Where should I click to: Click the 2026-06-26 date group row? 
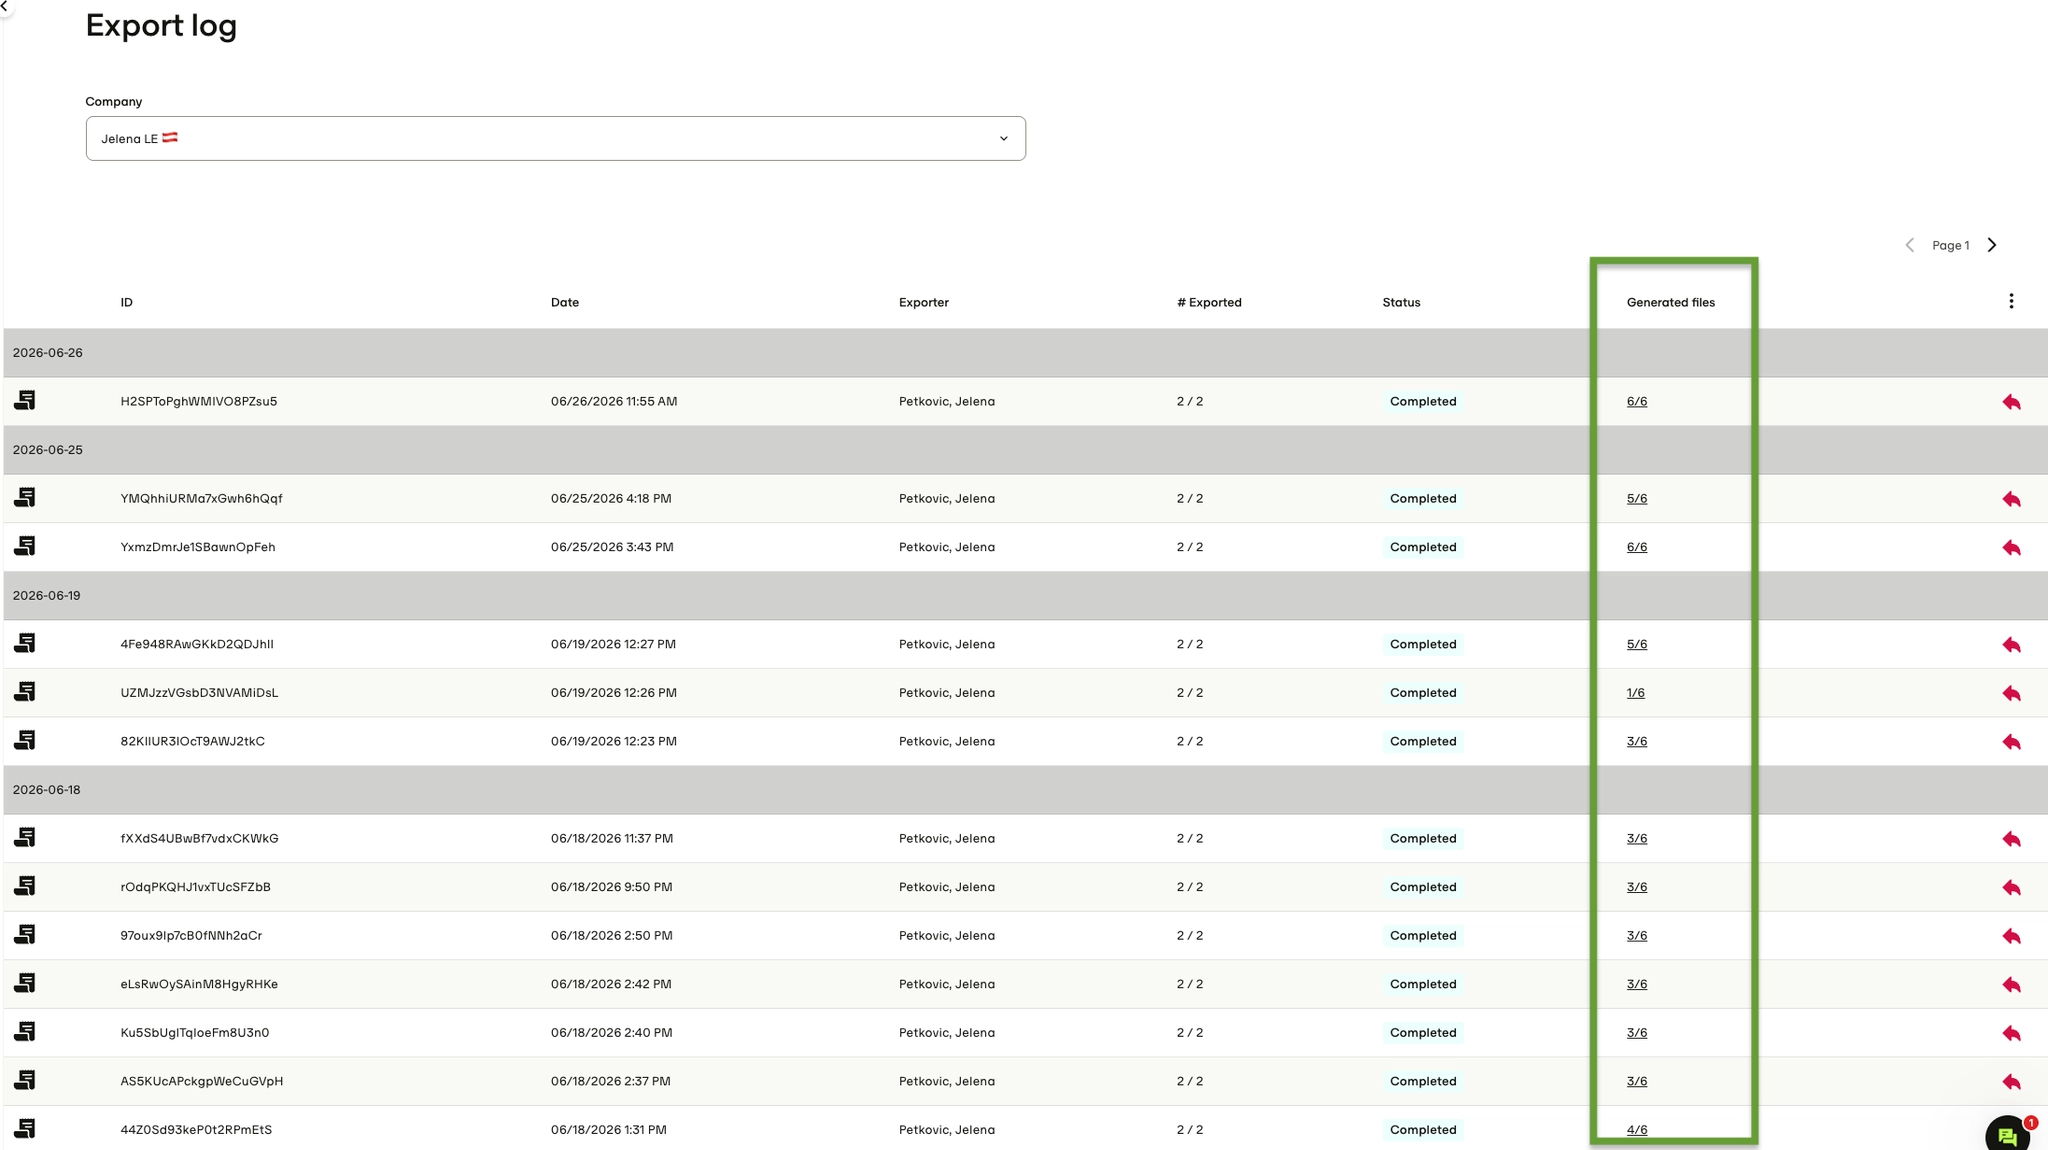point(1025,353)
